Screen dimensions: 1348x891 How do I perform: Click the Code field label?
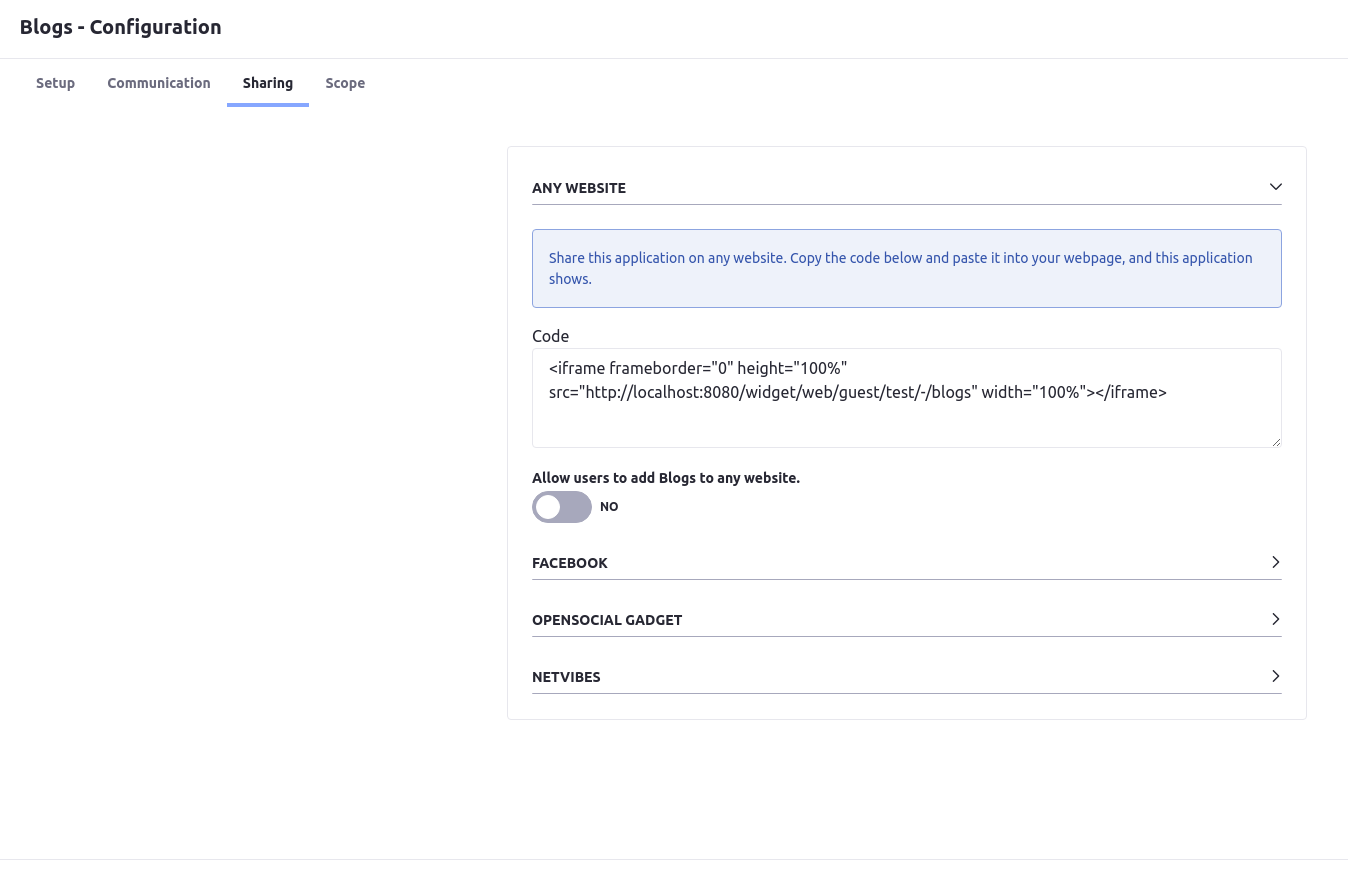click(550, 336)
